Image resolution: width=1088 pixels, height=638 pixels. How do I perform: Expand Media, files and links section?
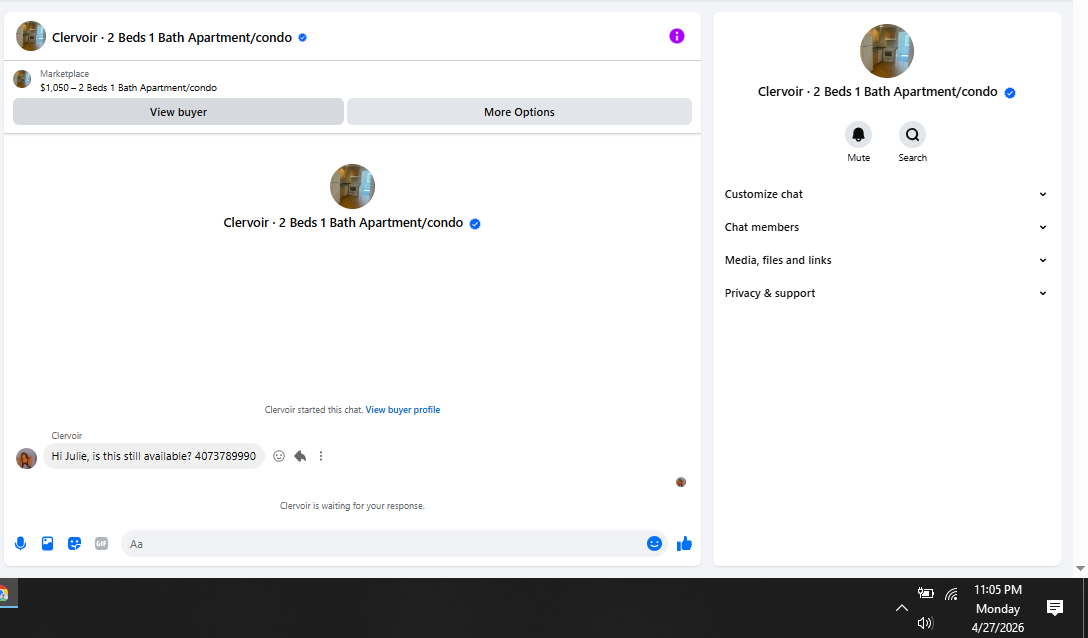(886, 260)
